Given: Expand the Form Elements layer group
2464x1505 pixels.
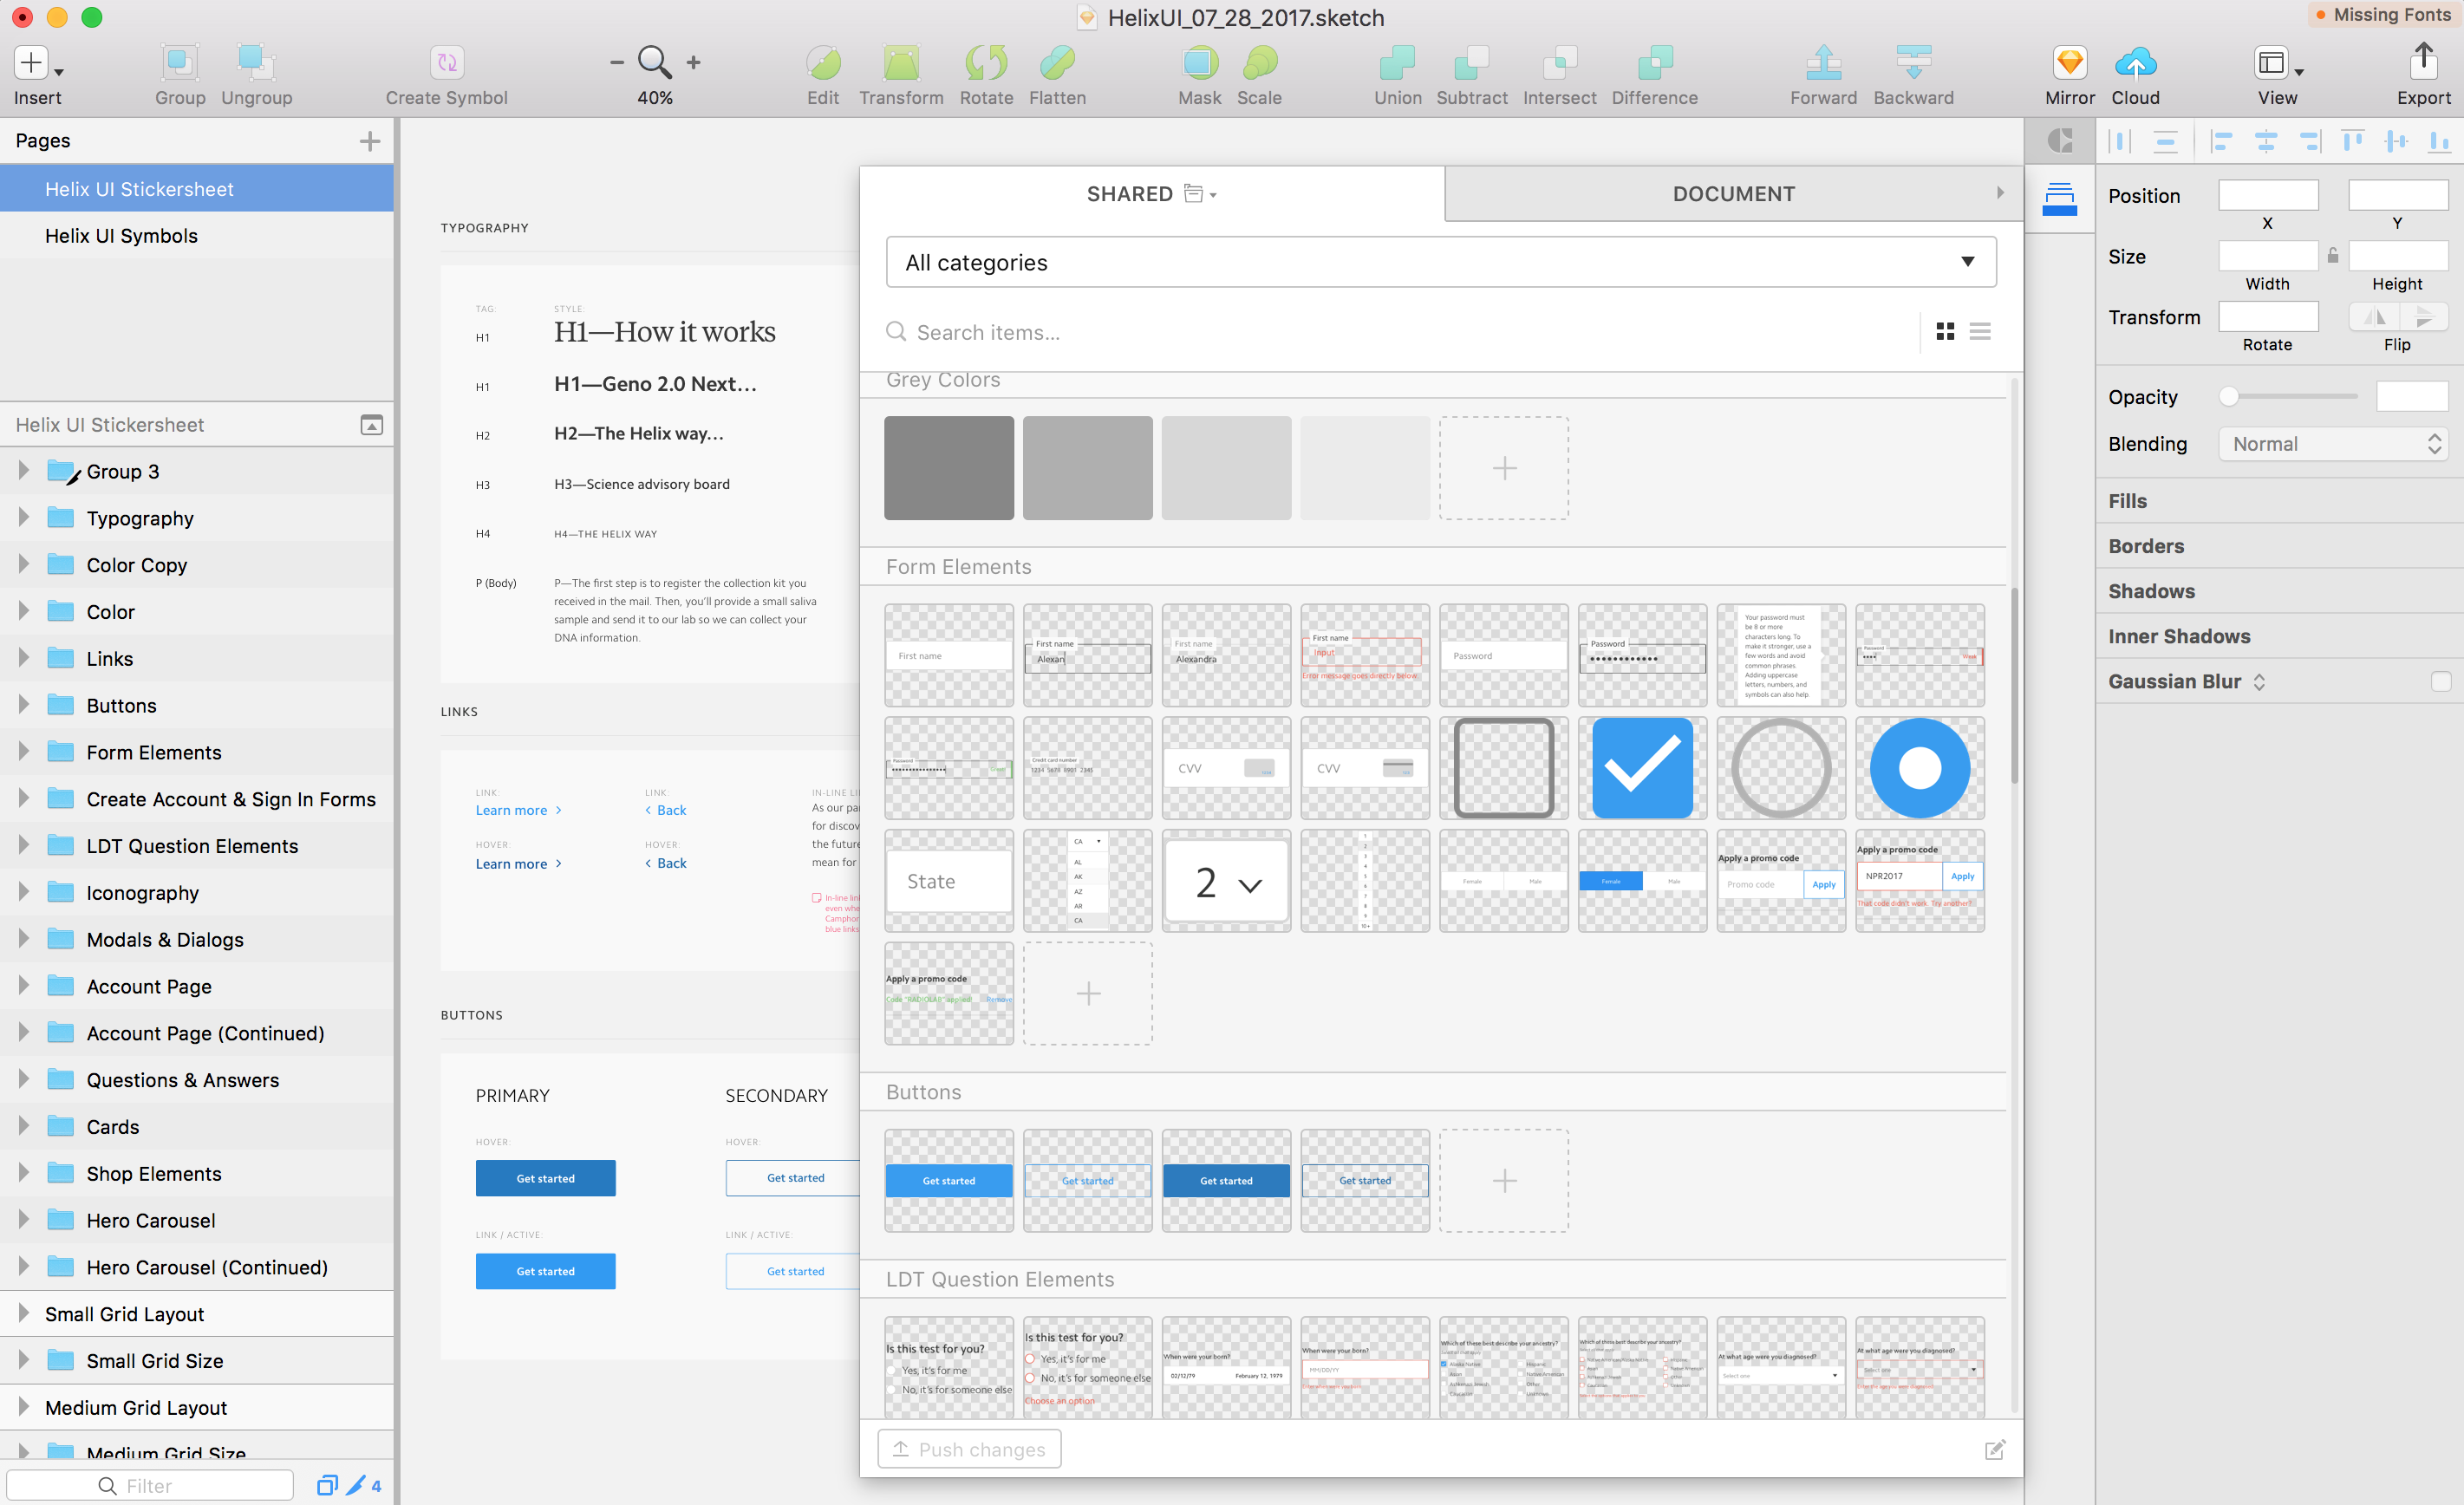Looking at the screenshot, I should (23, 751).
